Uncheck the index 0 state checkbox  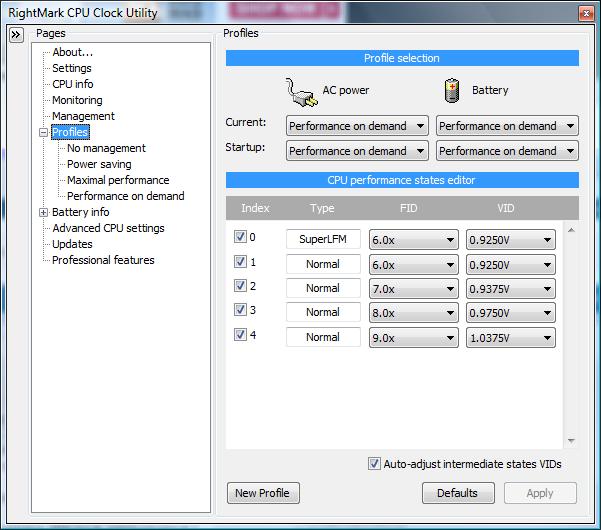pos(240,237)
